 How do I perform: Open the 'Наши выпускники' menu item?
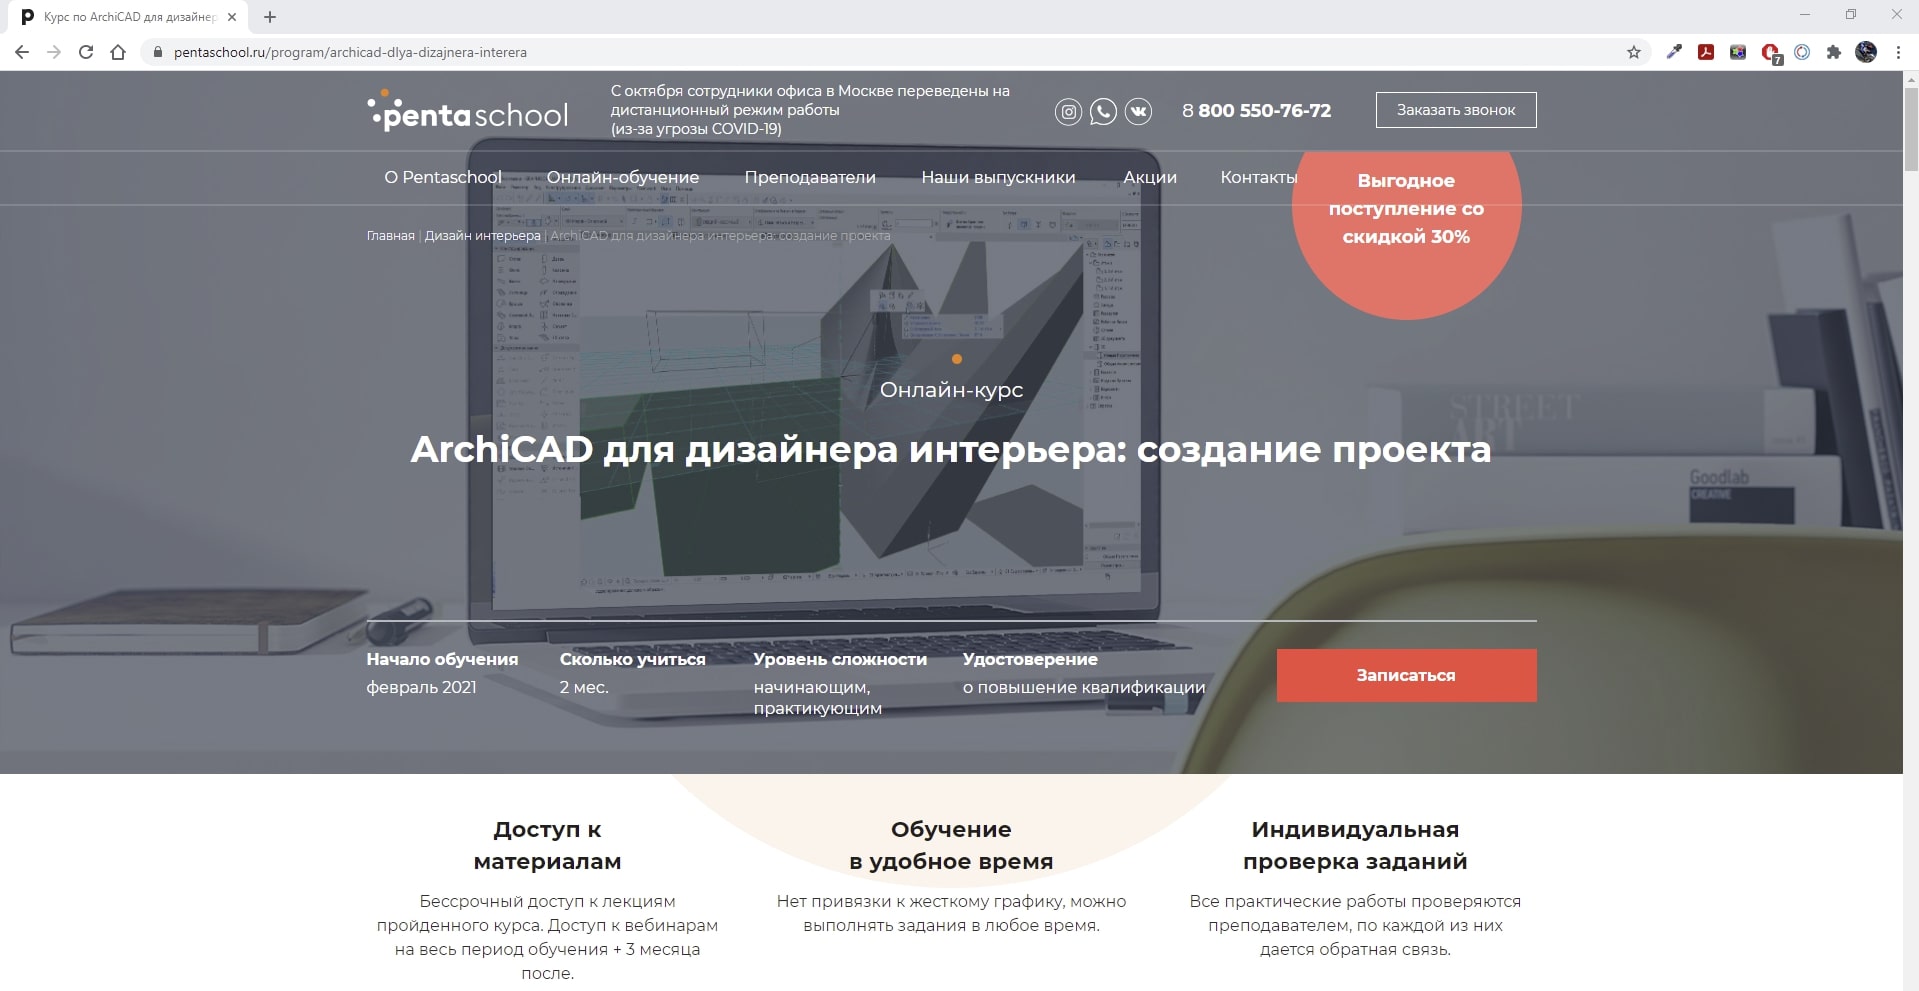pyautogui.click(x=998, y=177)
